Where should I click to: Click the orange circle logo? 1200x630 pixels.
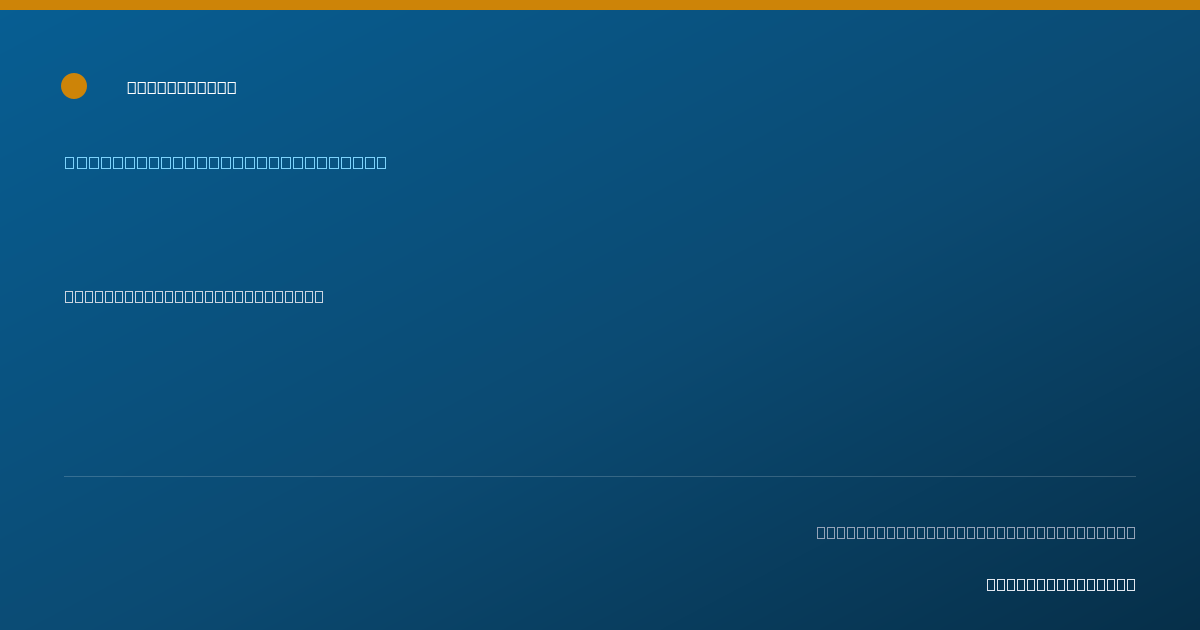coord(74,86)
